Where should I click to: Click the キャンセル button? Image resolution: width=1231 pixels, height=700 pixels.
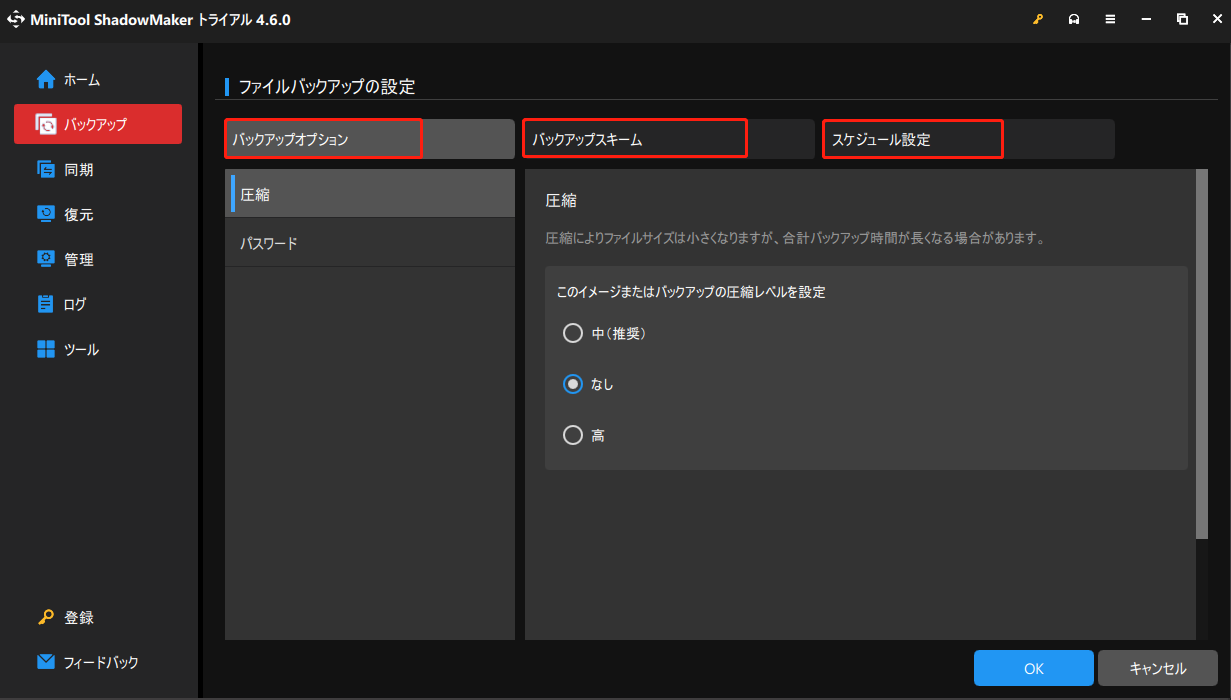(1158, 668)
